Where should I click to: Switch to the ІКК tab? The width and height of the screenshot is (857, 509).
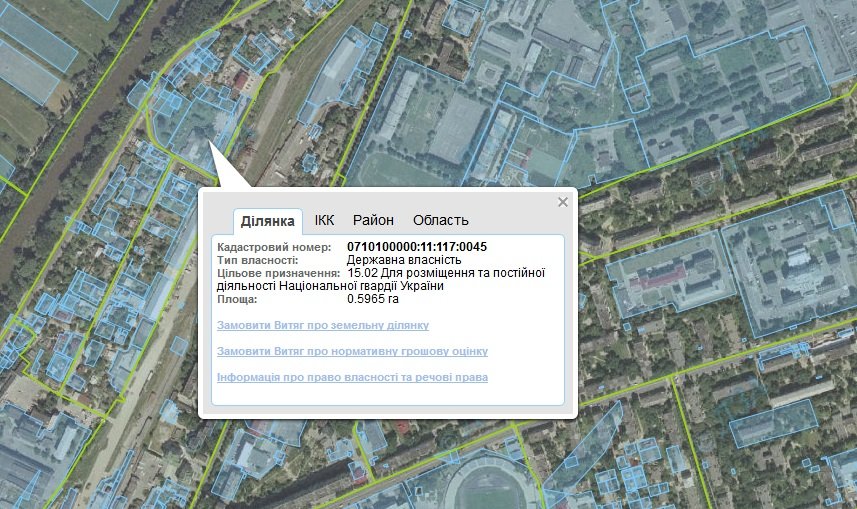pos(324,220)
